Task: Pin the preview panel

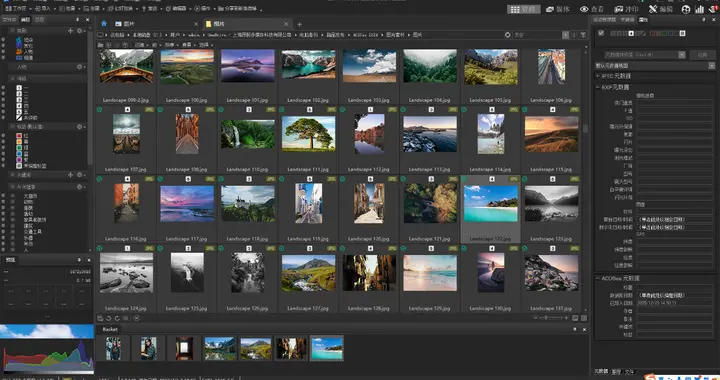Action: pyautogui.click(x=79, y=260)
